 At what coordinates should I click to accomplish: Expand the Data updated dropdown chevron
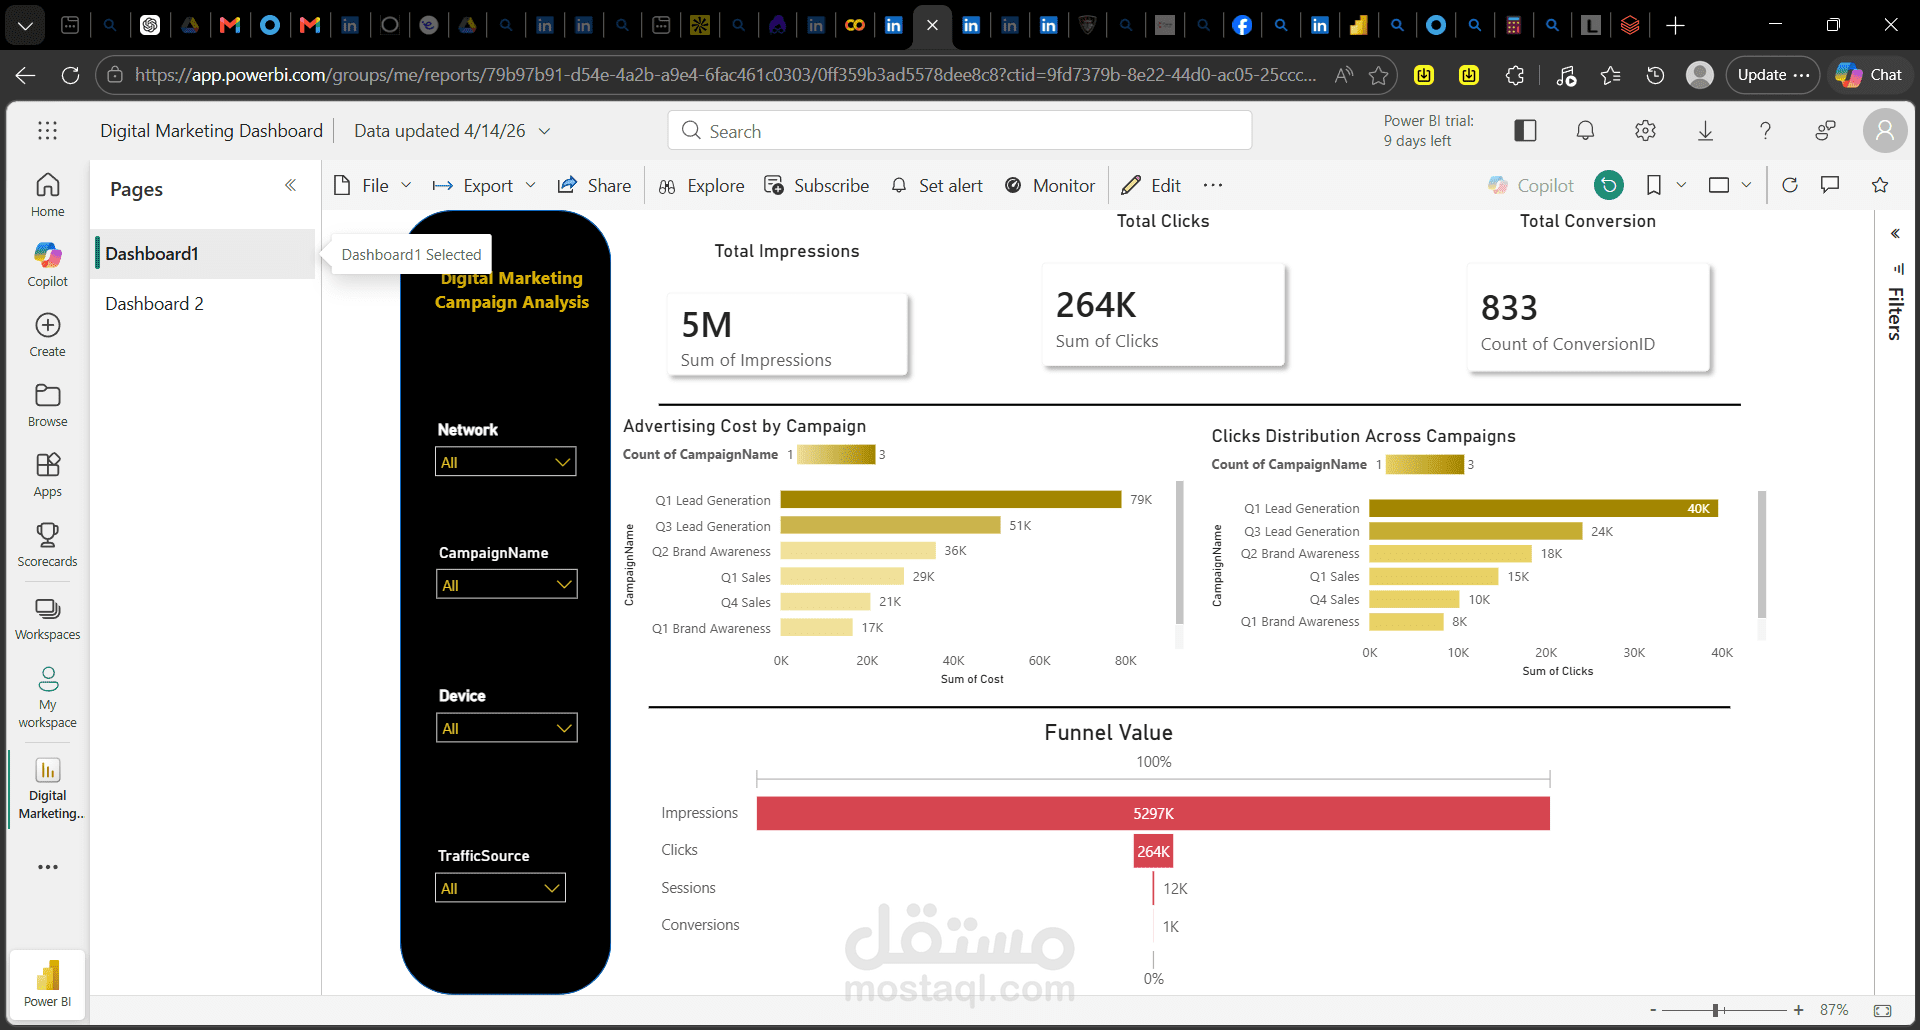click(544, 131)
